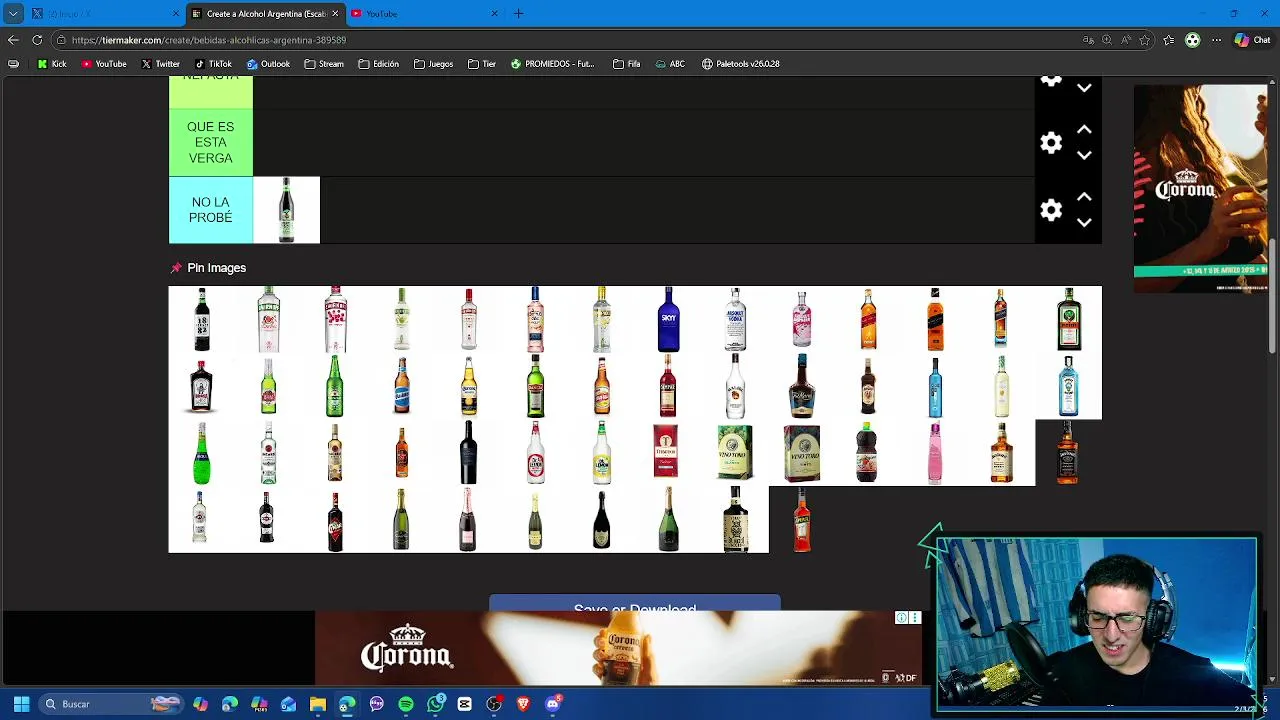Open CapCut from the taskbar
This screenshot has height=720, width=1280.
(465, 704)
